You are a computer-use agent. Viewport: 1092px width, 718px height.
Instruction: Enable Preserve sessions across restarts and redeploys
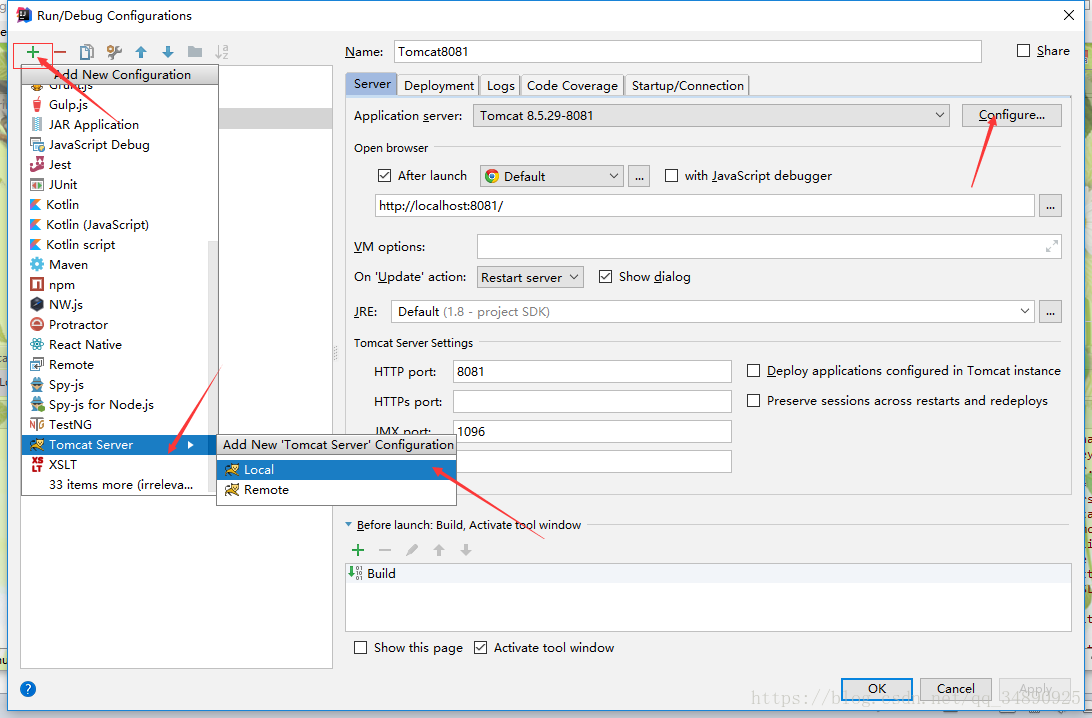coord(754,401)
